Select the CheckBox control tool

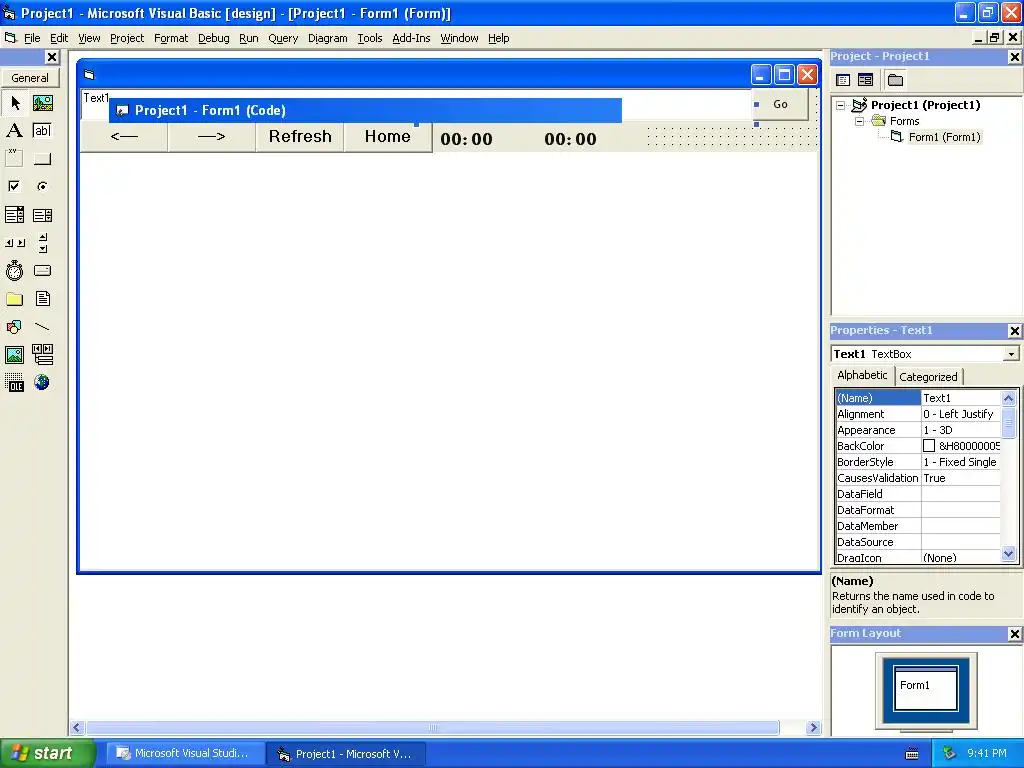14,187
